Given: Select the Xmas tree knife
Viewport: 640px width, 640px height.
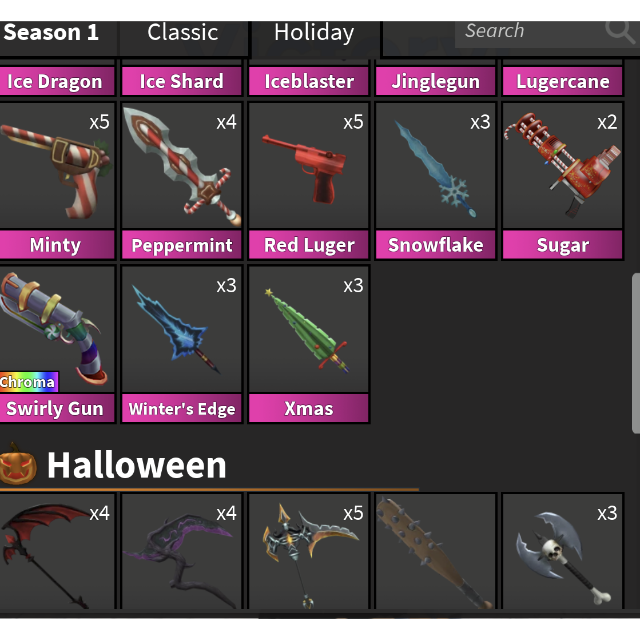Looking at the screenshot, I should click(309, 344).
